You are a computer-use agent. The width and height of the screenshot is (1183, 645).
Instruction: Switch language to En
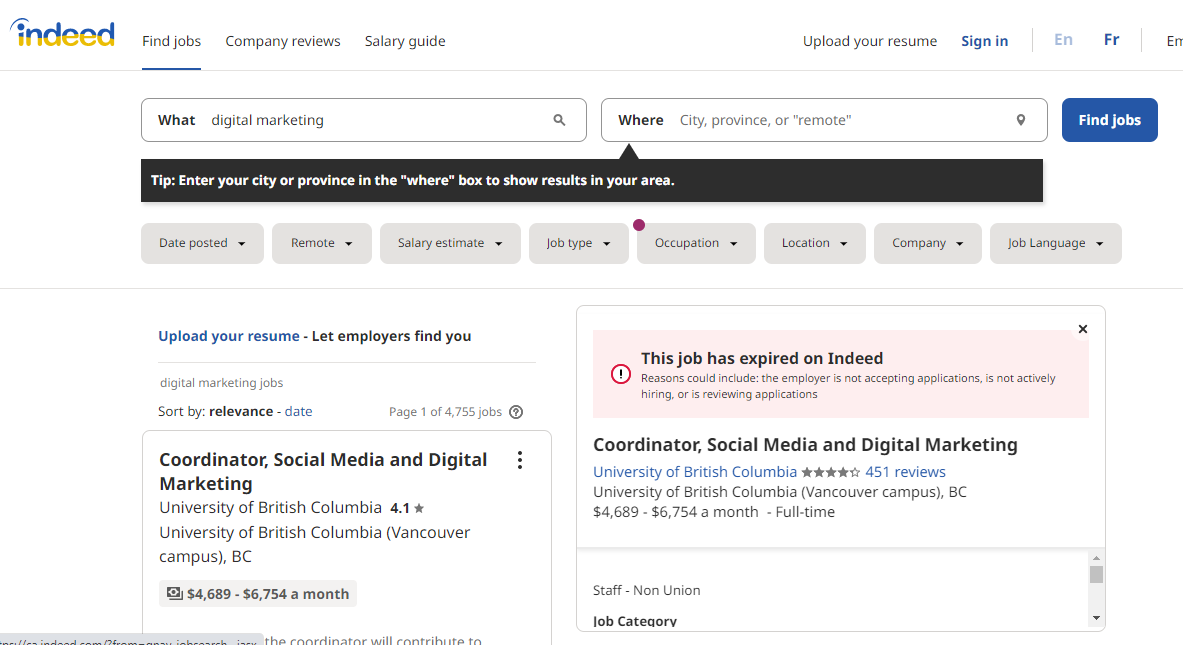[x=1063, y=39]
